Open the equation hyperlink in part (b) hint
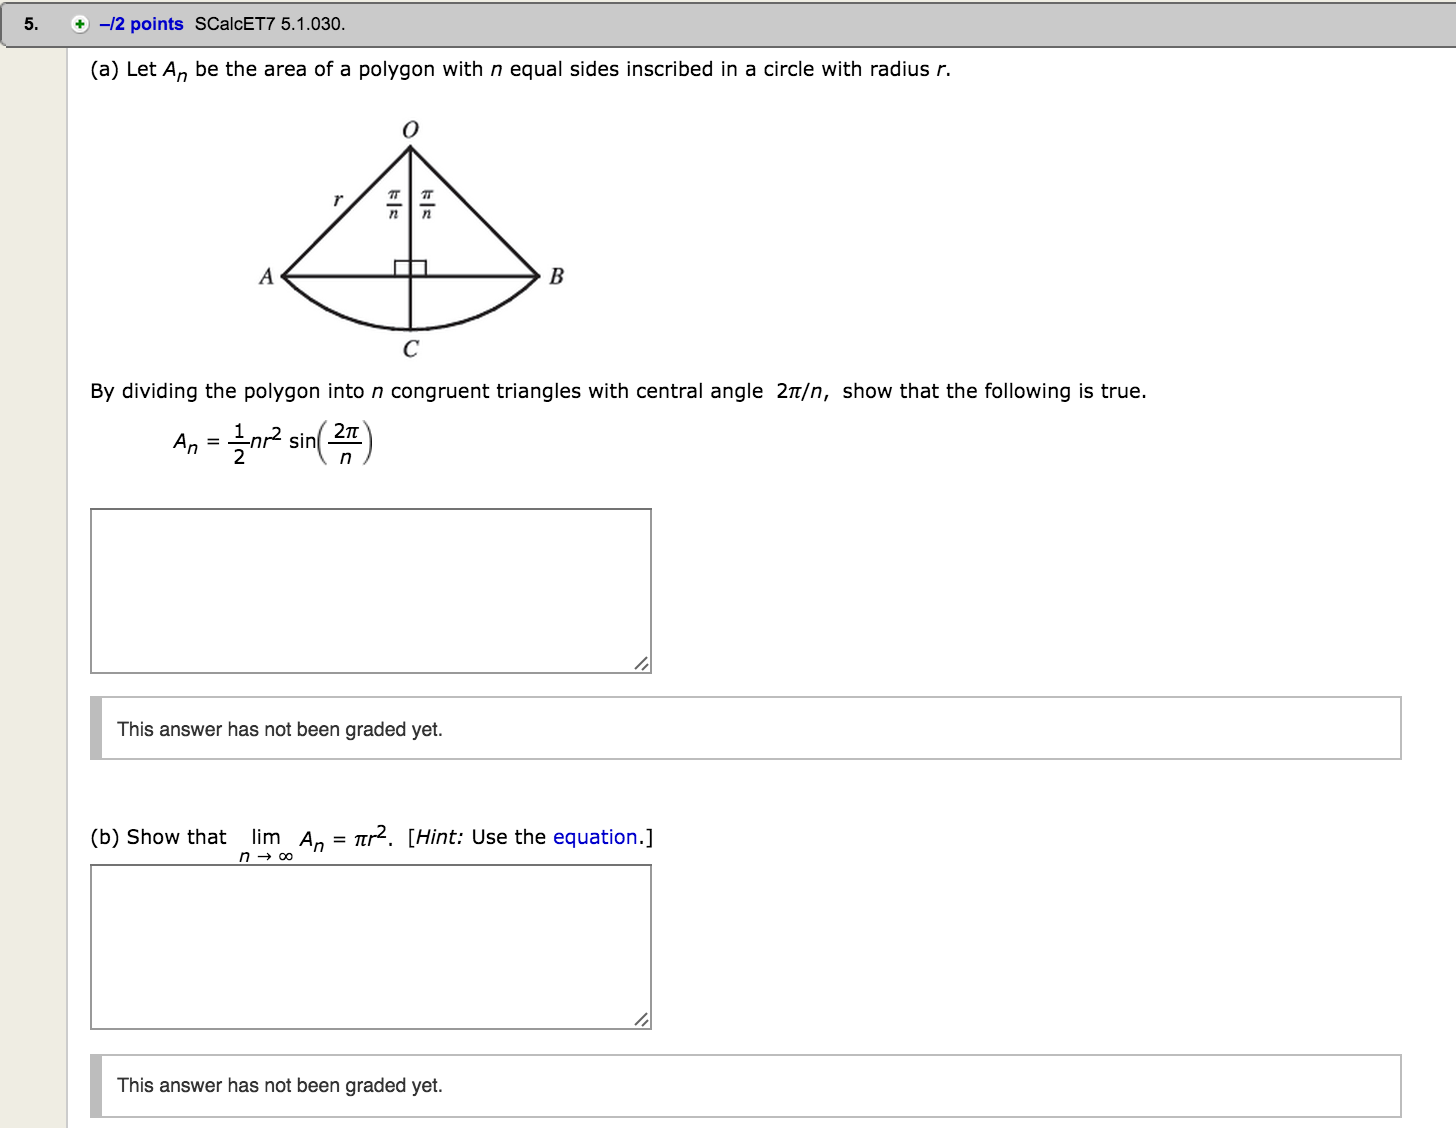This screenshot has width=1456, height=1128. (594, 837)
